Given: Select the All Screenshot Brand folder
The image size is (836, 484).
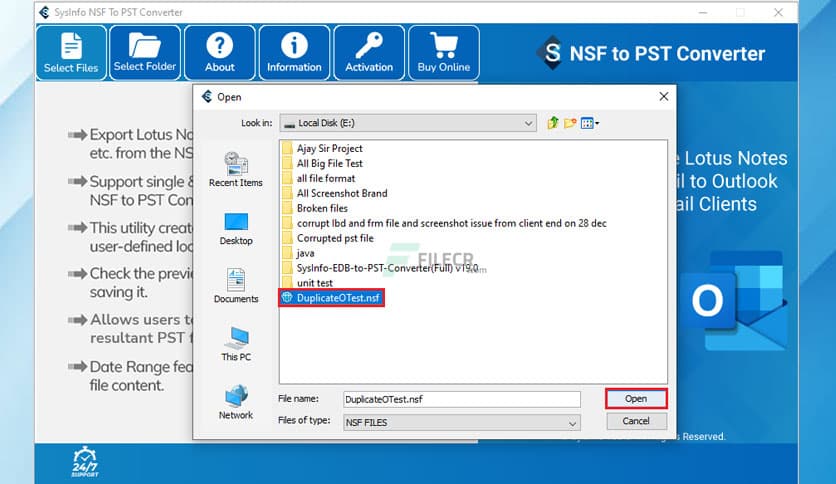Looking at the screenshot, I should tap(335, 193).
